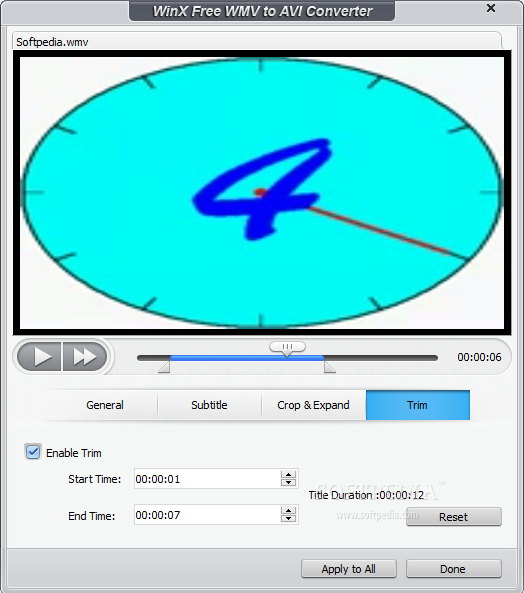Decrease End Time with down arrow

[x=288, y=518]
